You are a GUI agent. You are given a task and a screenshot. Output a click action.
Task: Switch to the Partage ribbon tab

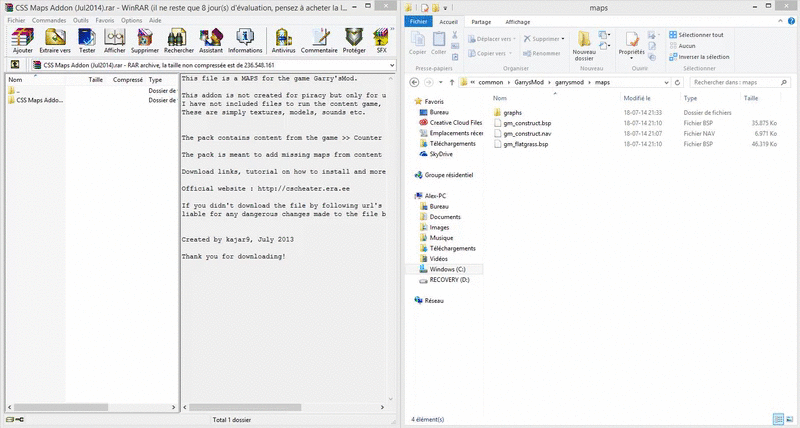coord(481,22)
